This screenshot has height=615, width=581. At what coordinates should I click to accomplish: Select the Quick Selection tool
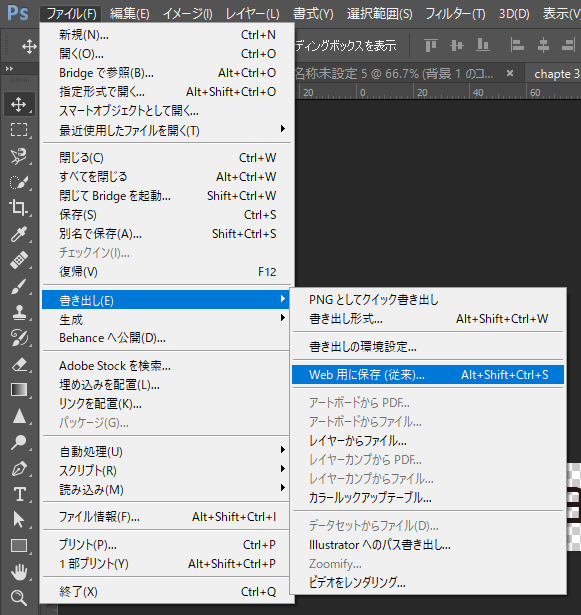click(19, 182)
